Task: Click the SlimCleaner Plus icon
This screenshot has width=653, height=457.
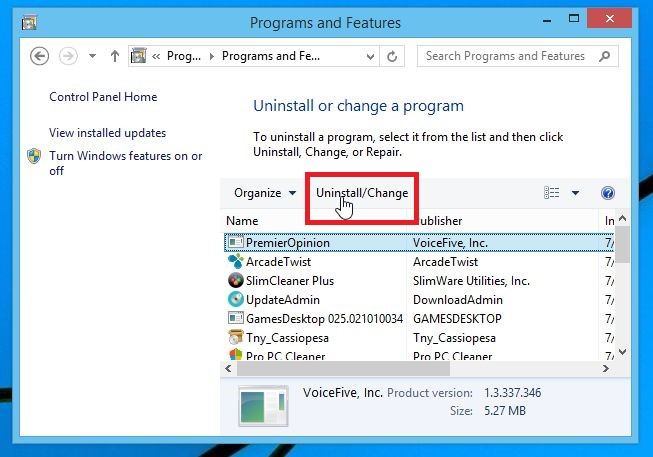Action: click(236, 280)
